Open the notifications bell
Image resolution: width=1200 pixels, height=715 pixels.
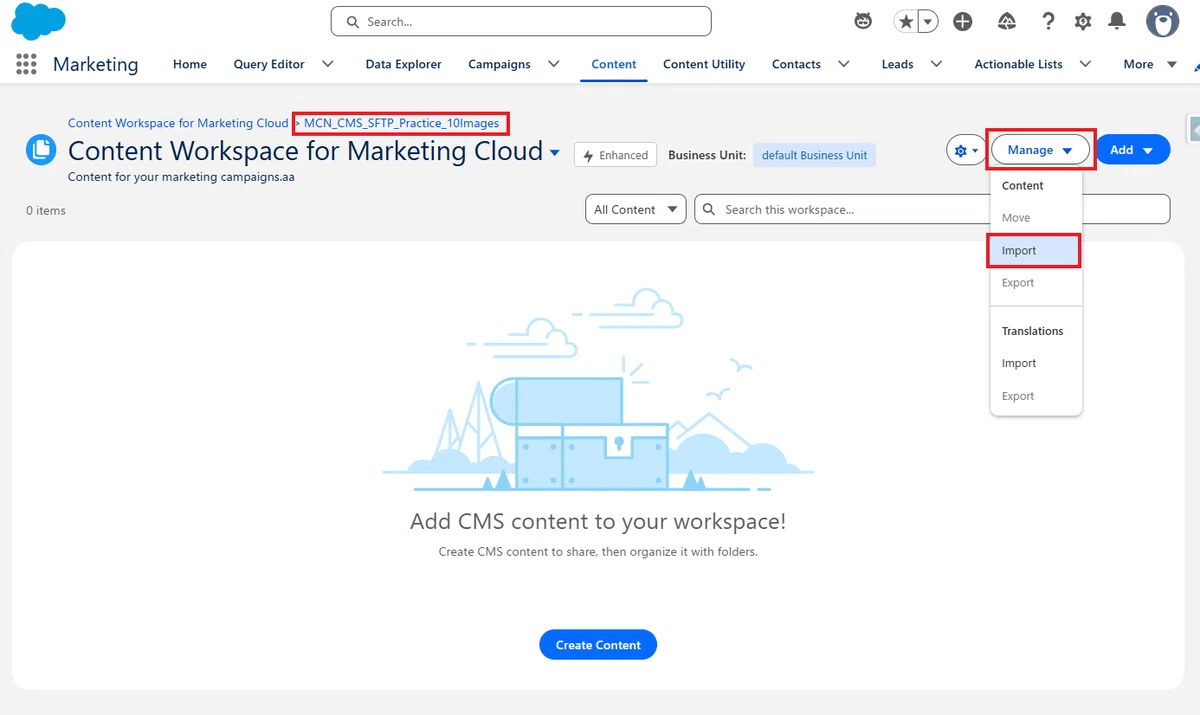point(1118,21)
